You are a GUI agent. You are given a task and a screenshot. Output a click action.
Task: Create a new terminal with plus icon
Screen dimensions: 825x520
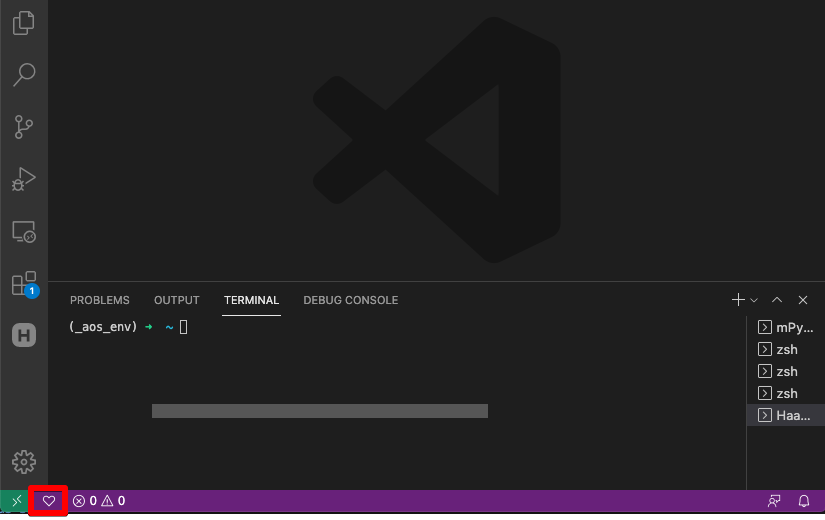click(738, 299)
